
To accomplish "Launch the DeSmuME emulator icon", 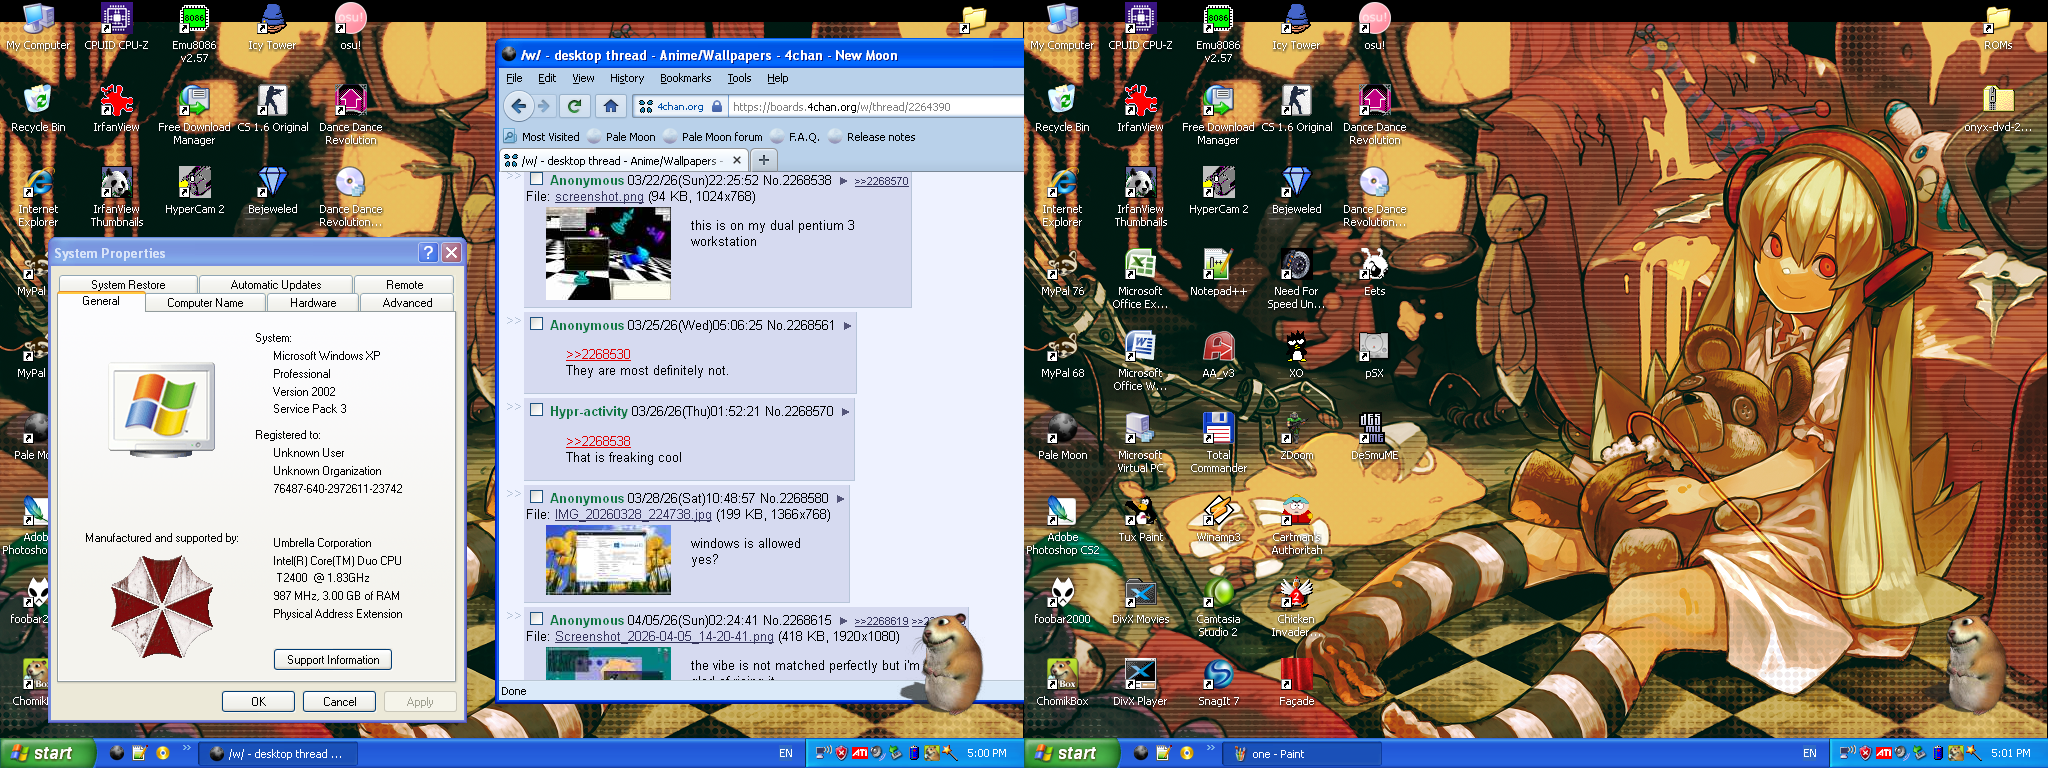I will (1374, 438).
